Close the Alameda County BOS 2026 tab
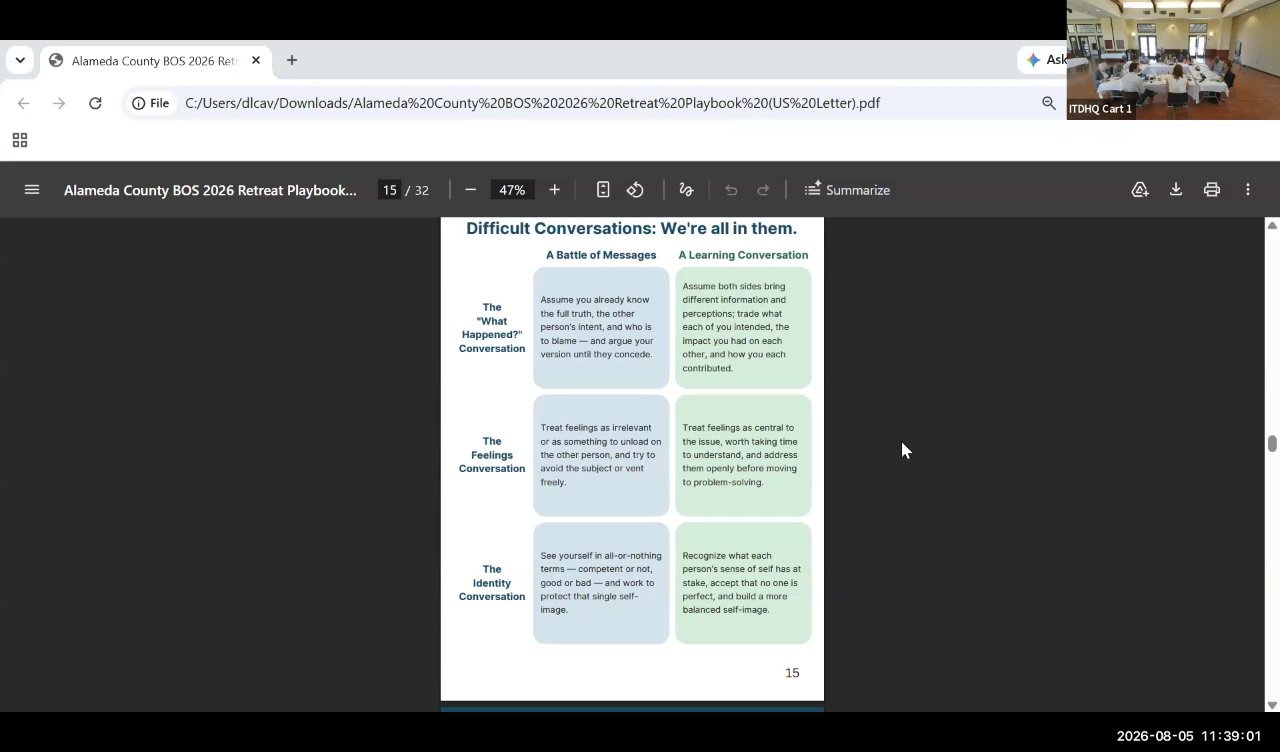1280x752 pixels. [256, 60]
